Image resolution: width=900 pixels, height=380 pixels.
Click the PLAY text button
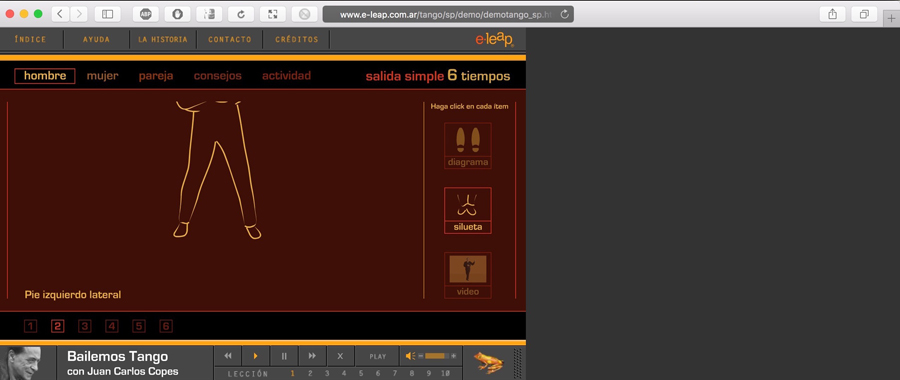(378, 356)
